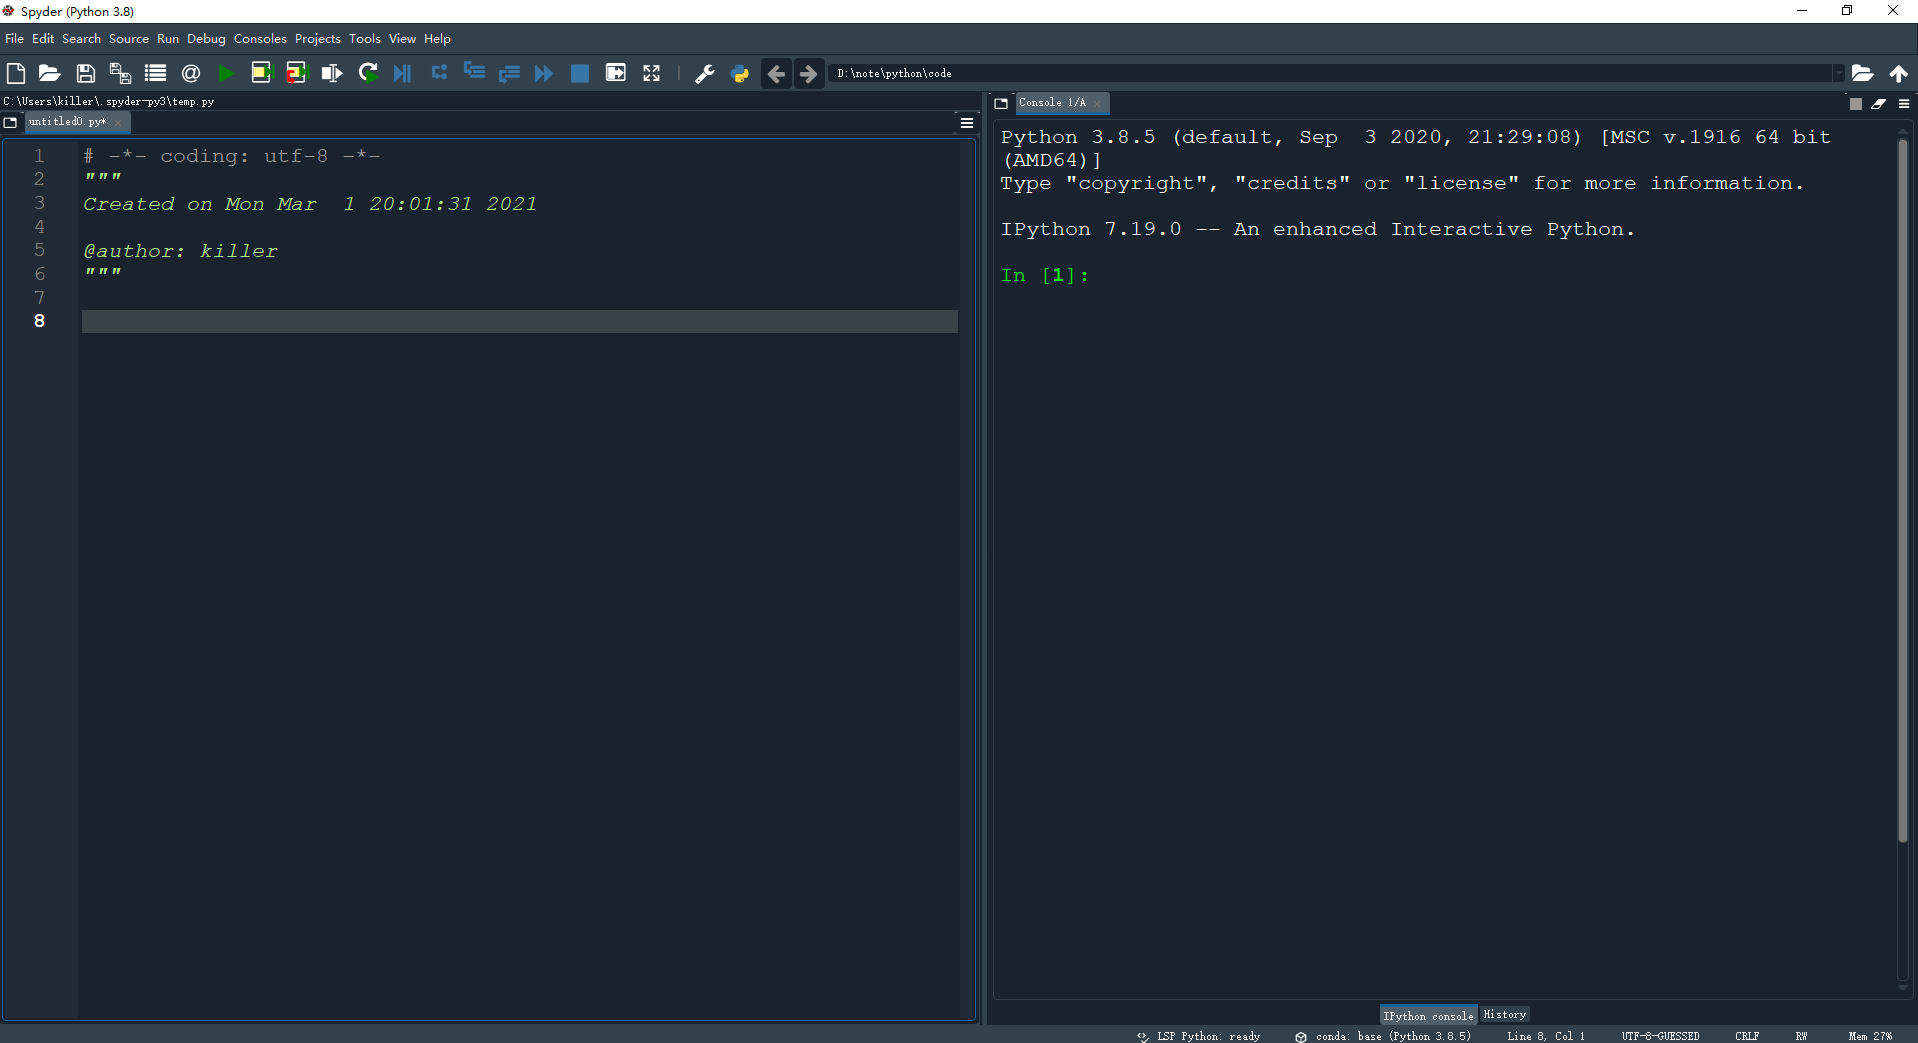This screenshot has height=1043, width=1918.
Task: Click the LSP Python ready status
Action: point(1199,1036)
